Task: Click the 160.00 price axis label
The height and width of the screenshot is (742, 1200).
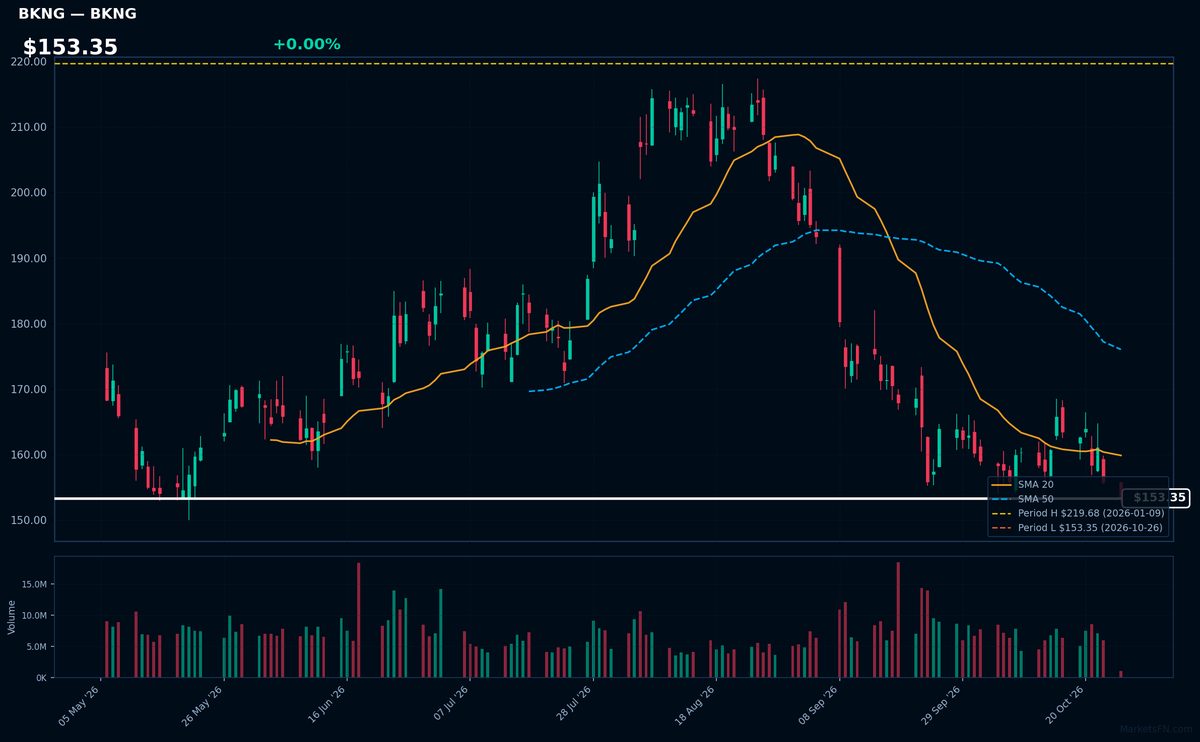Action: tap(30, 455)
